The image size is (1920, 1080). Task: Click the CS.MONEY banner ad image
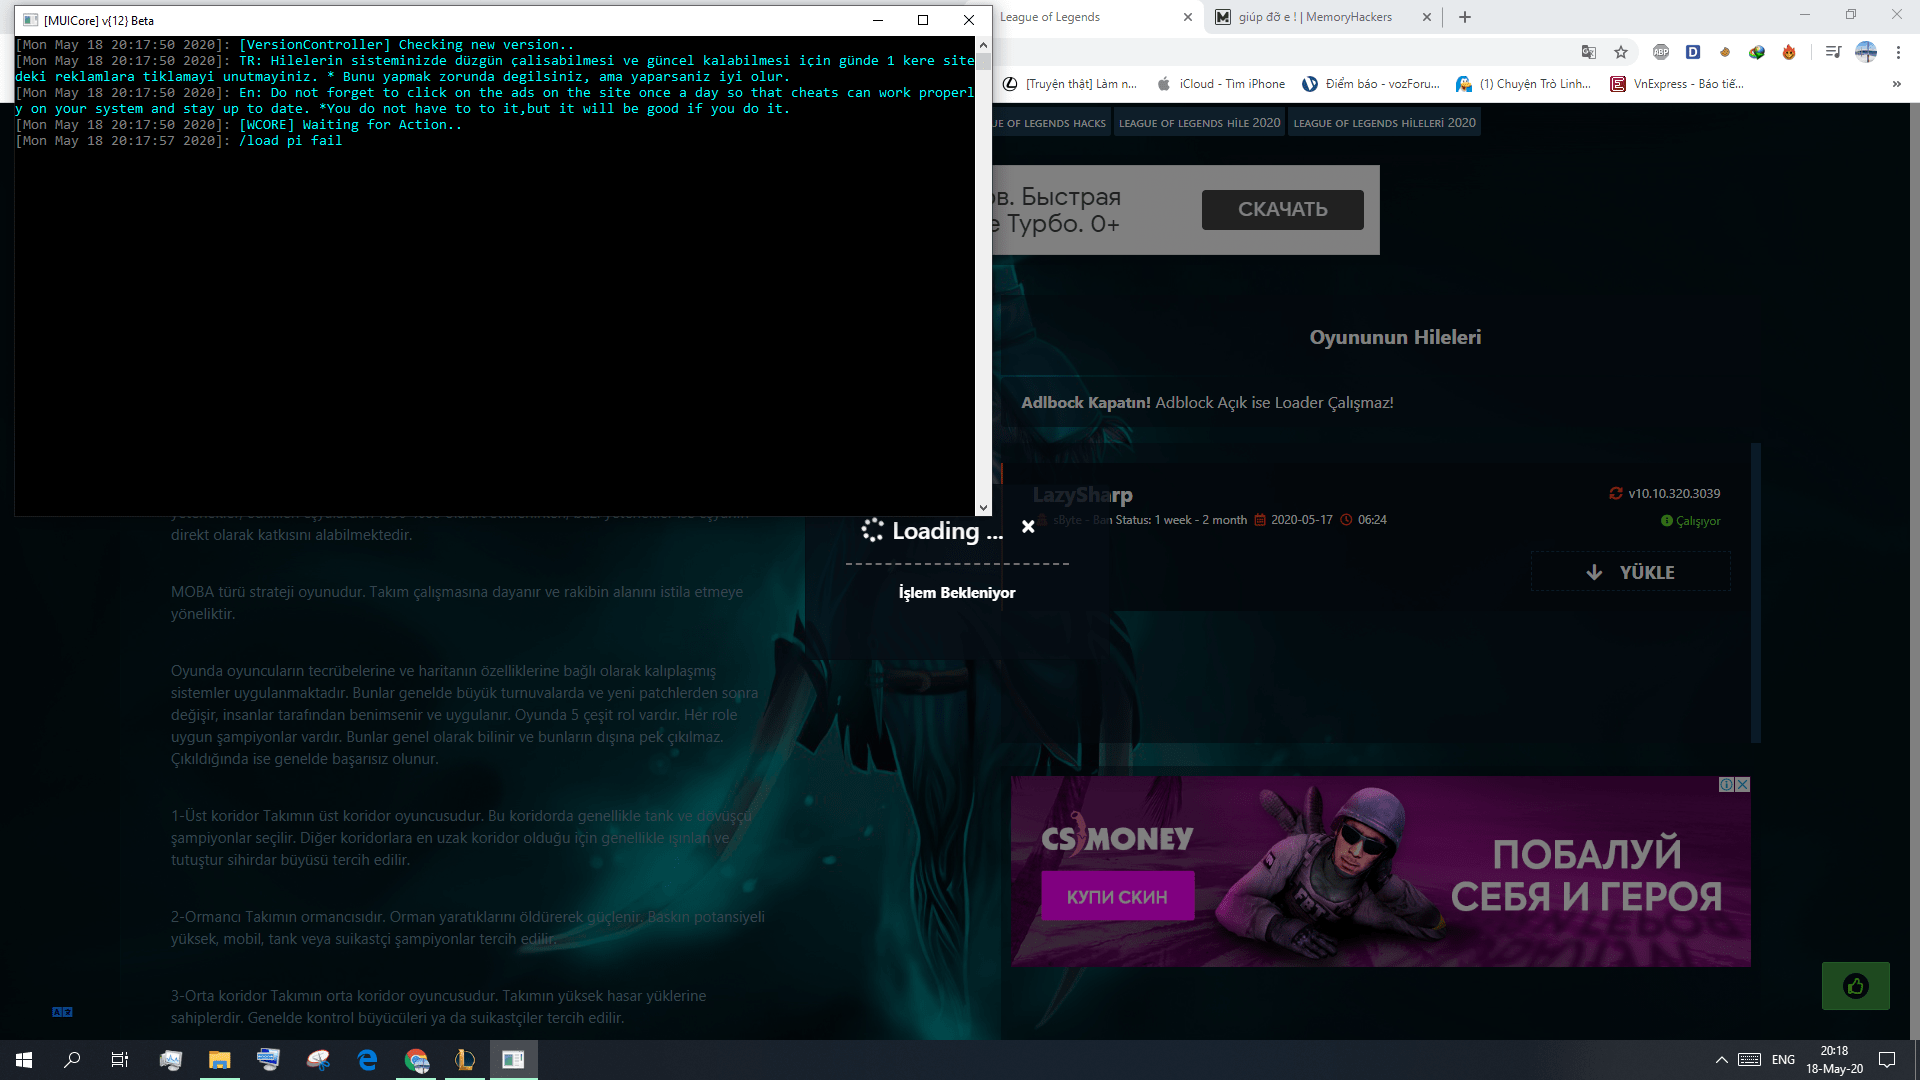click(x=1380, y=871)
